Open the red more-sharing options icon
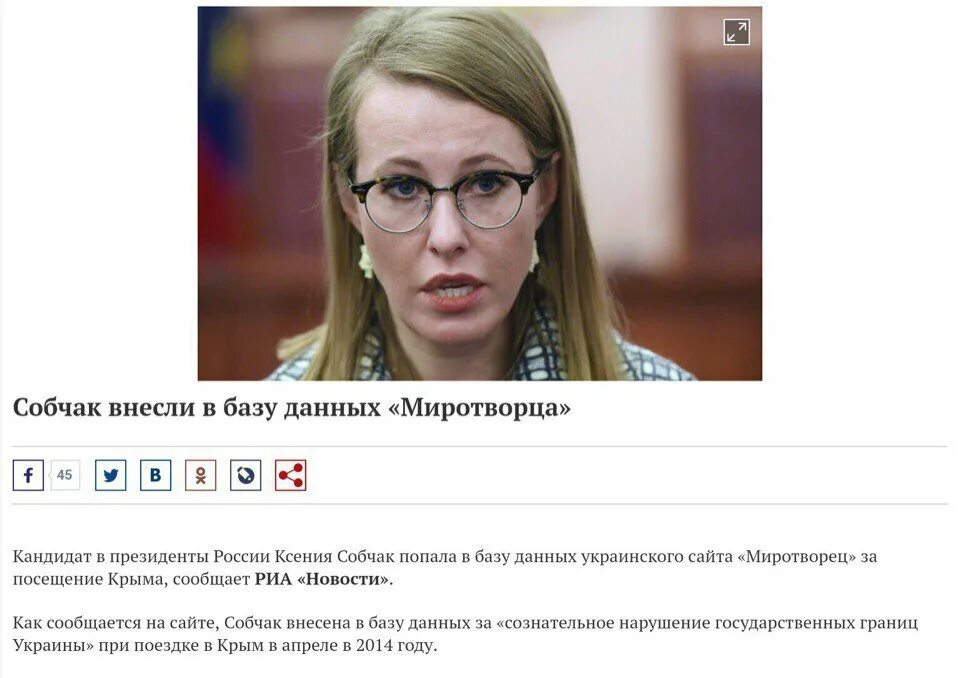The height and width of the screenshot is (678, 960). [290, 475]
